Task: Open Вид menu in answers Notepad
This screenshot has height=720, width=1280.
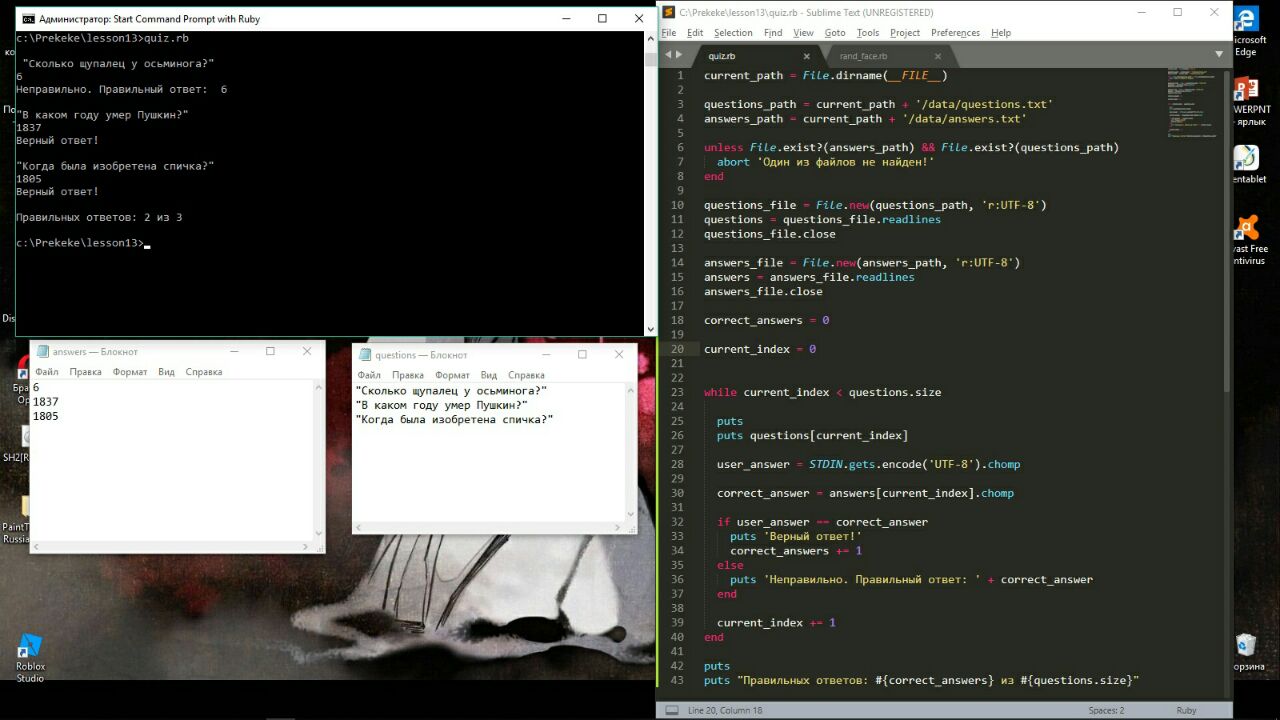Action: tap(166, 372)
